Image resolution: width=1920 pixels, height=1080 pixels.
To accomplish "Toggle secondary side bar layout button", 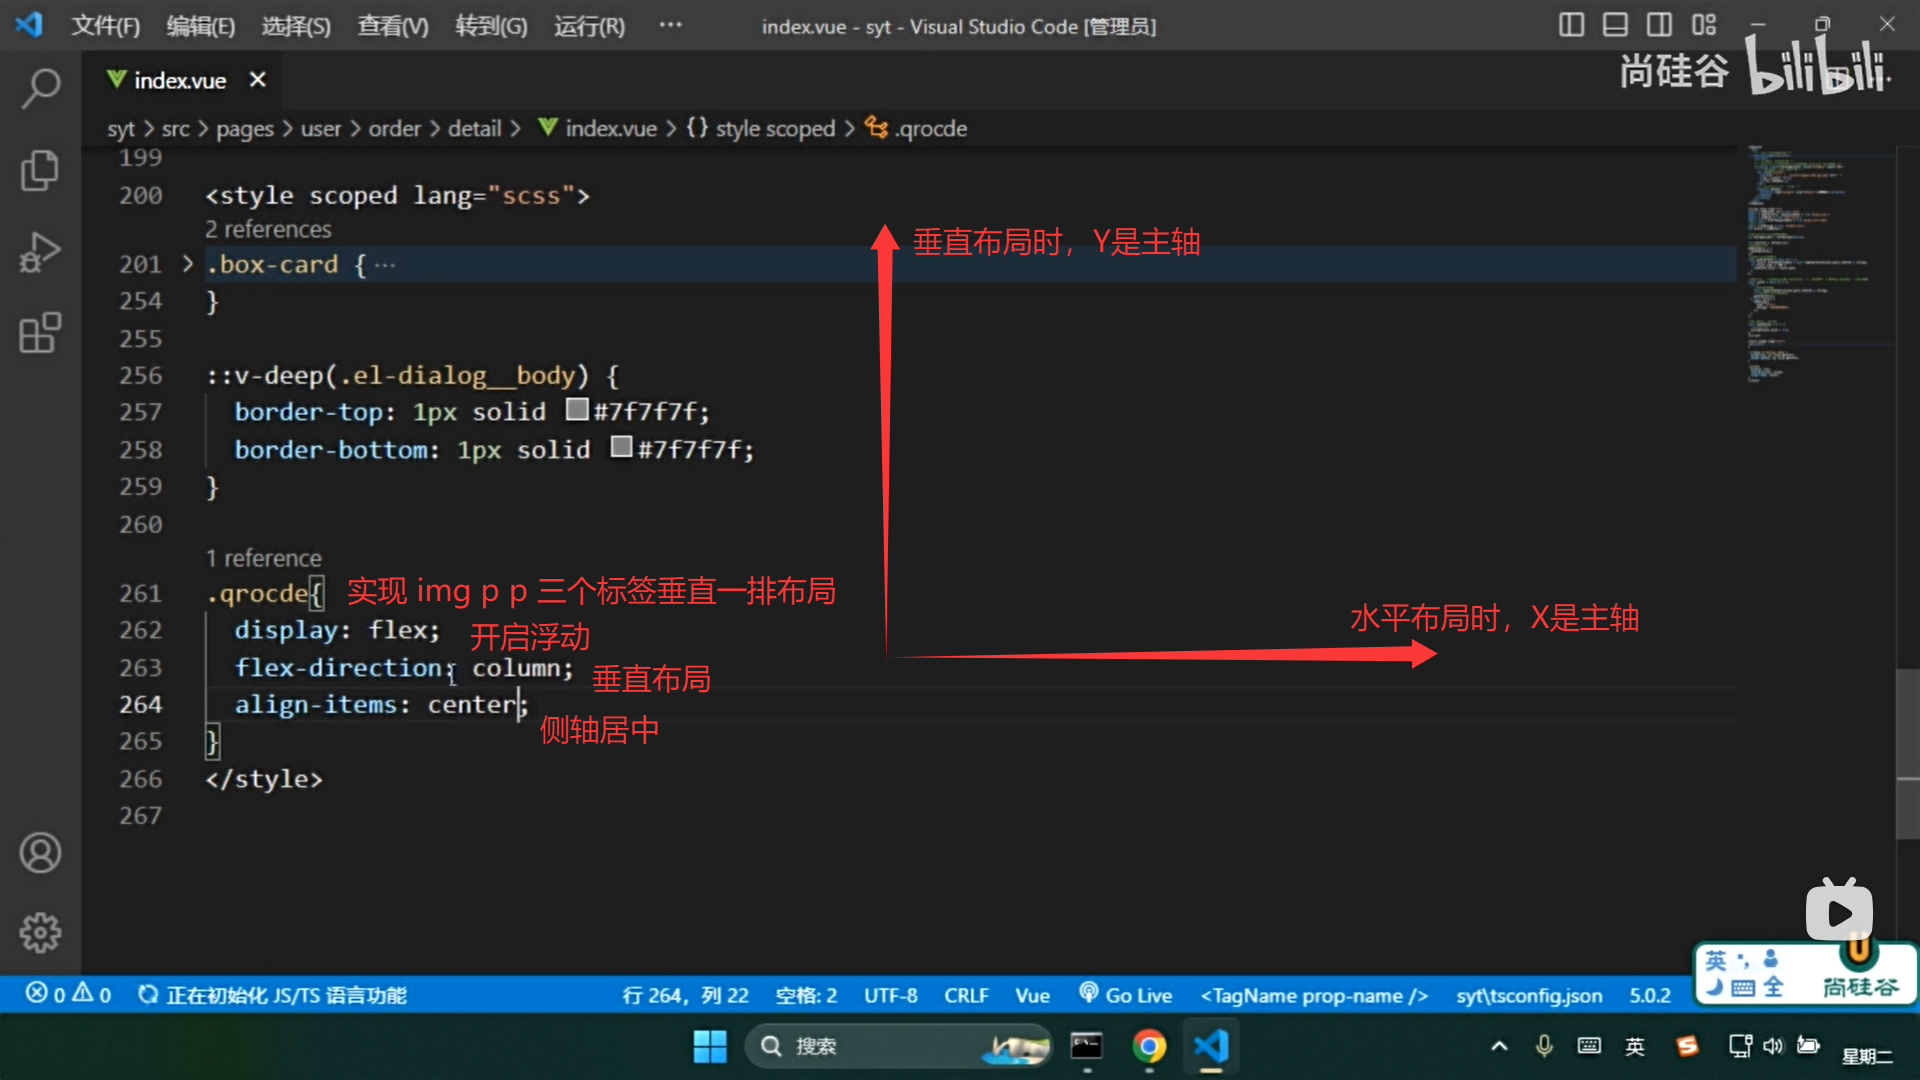I will (1659, 25).
